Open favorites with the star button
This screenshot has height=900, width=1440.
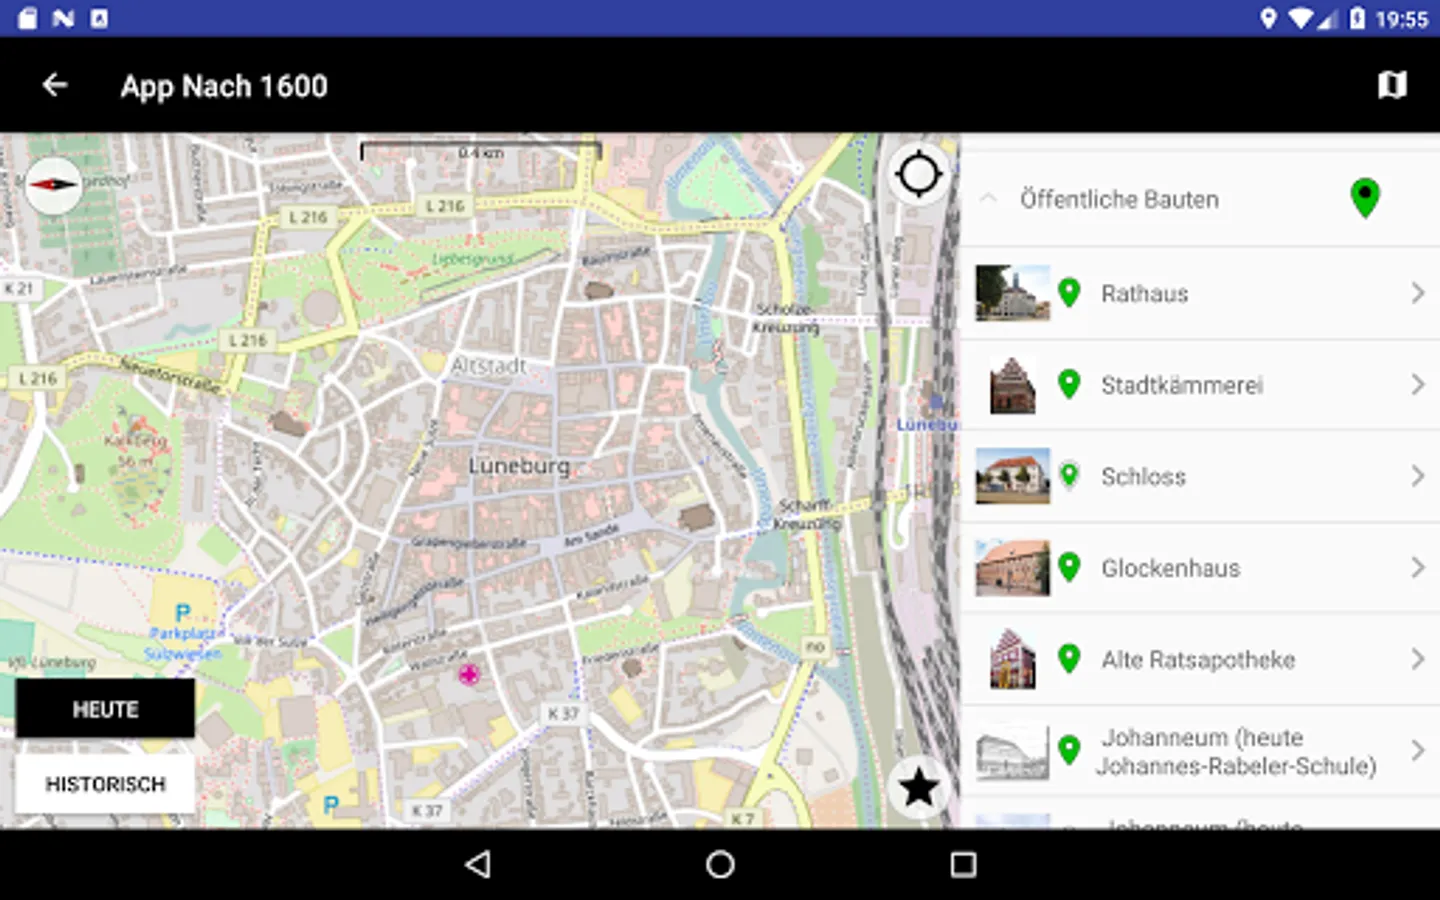[x=918, y=788]
